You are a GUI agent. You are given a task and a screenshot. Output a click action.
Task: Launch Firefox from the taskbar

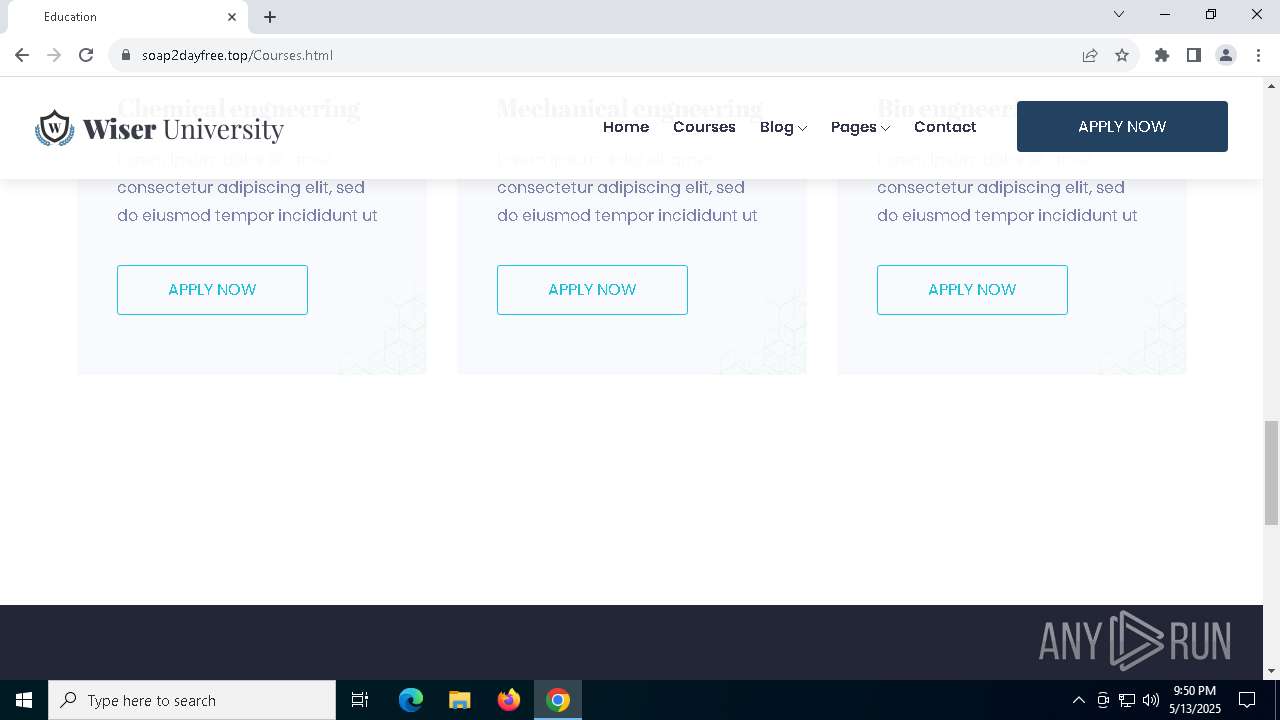point(509,700)
